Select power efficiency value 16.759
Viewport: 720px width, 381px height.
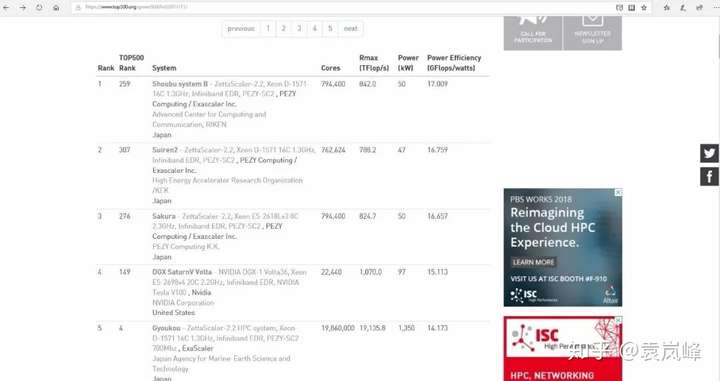click(437, 150)
